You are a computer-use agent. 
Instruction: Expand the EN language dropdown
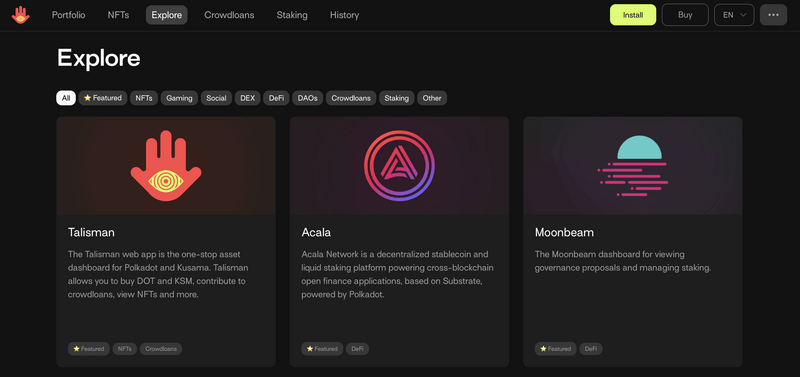734,15
